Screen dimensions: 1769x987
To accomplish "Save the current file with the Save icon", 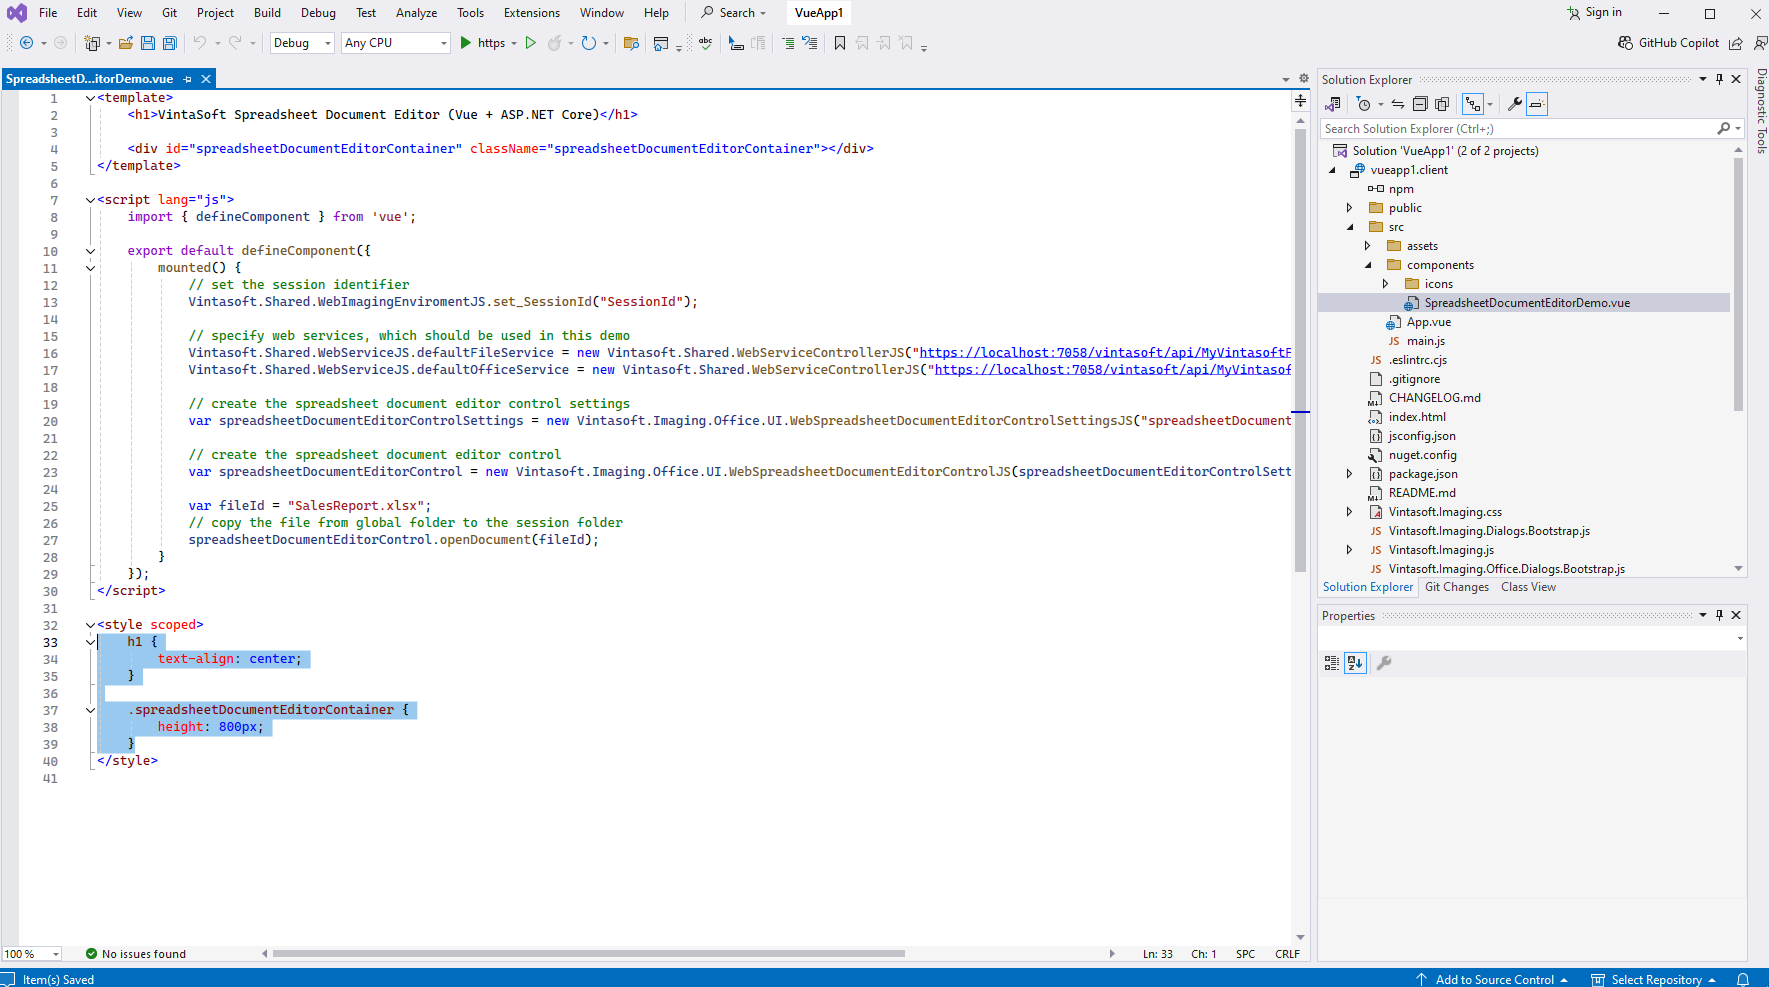I will 148,43.
